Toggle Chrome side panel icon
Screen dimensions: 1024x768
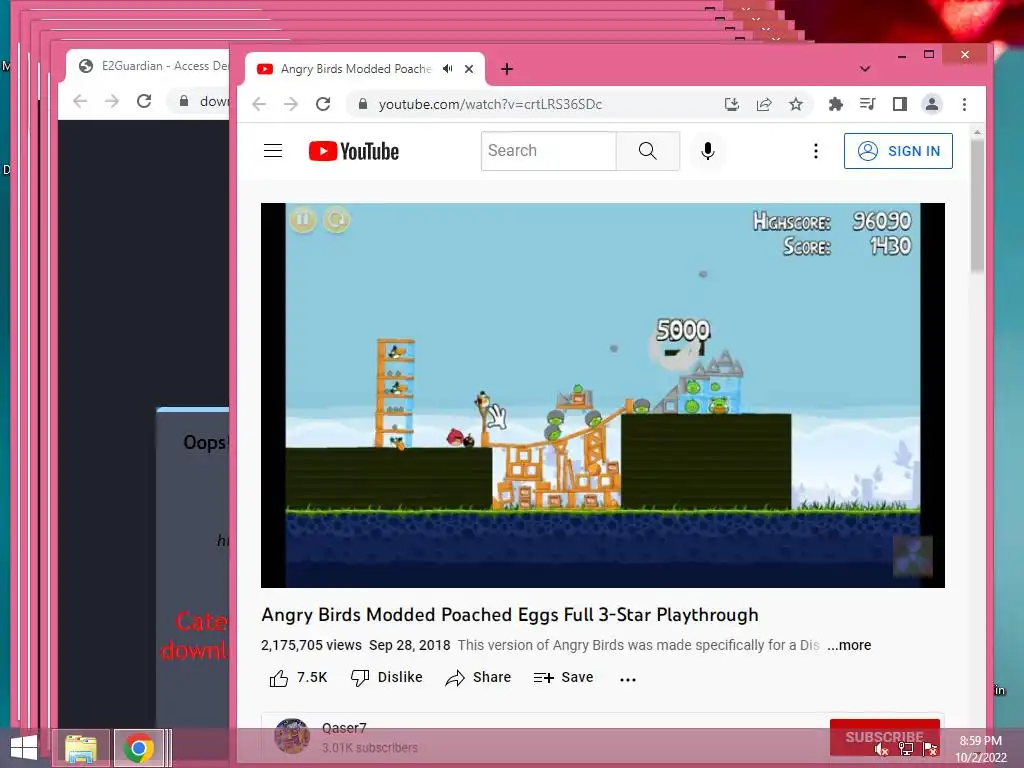tap(899, 104)
